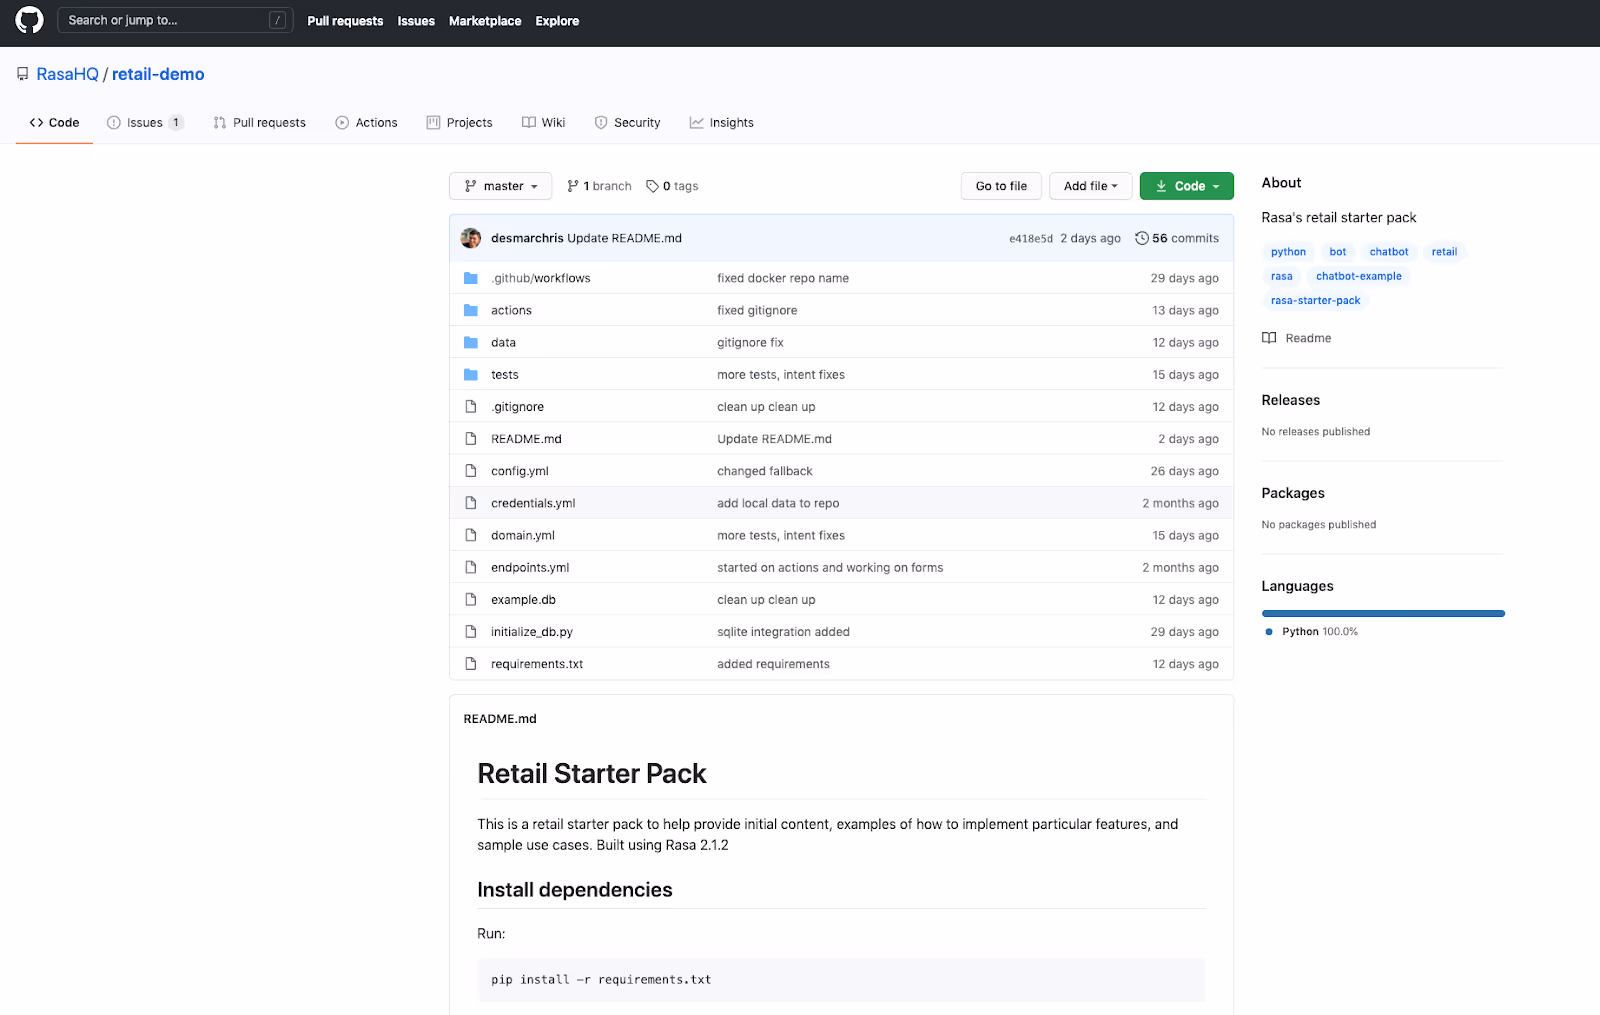Viewport: 1600px width, 1015px height.
Task: Click the Insights graph icon
Action: tap(696, 122)
